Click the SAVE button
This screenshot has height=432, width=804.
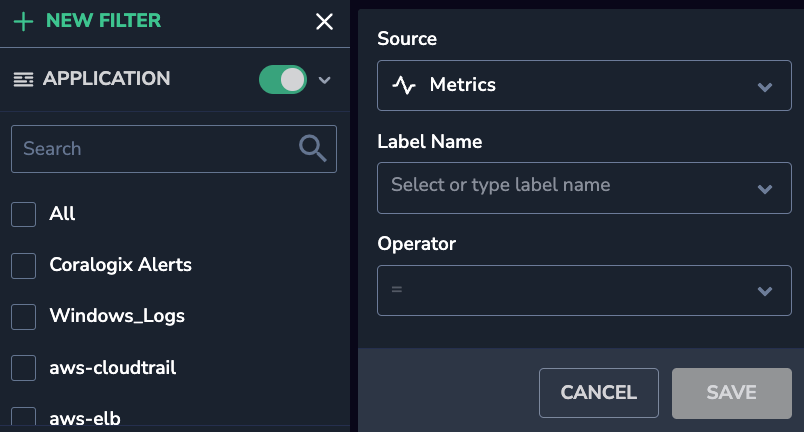[732, 393]
